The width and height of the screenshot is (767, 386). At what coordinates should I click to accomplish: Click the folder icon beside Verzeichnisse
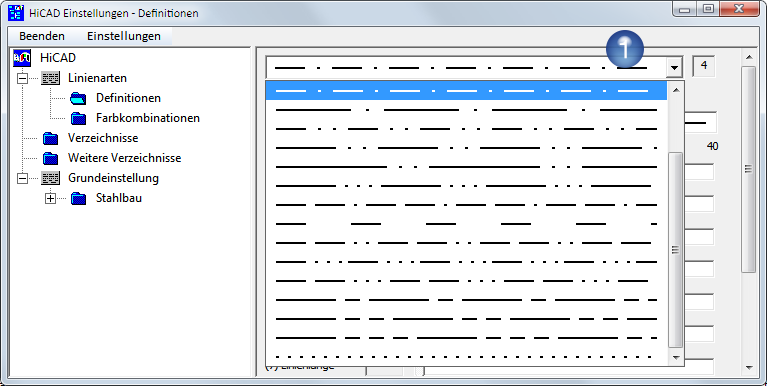[x=50, y=138]
